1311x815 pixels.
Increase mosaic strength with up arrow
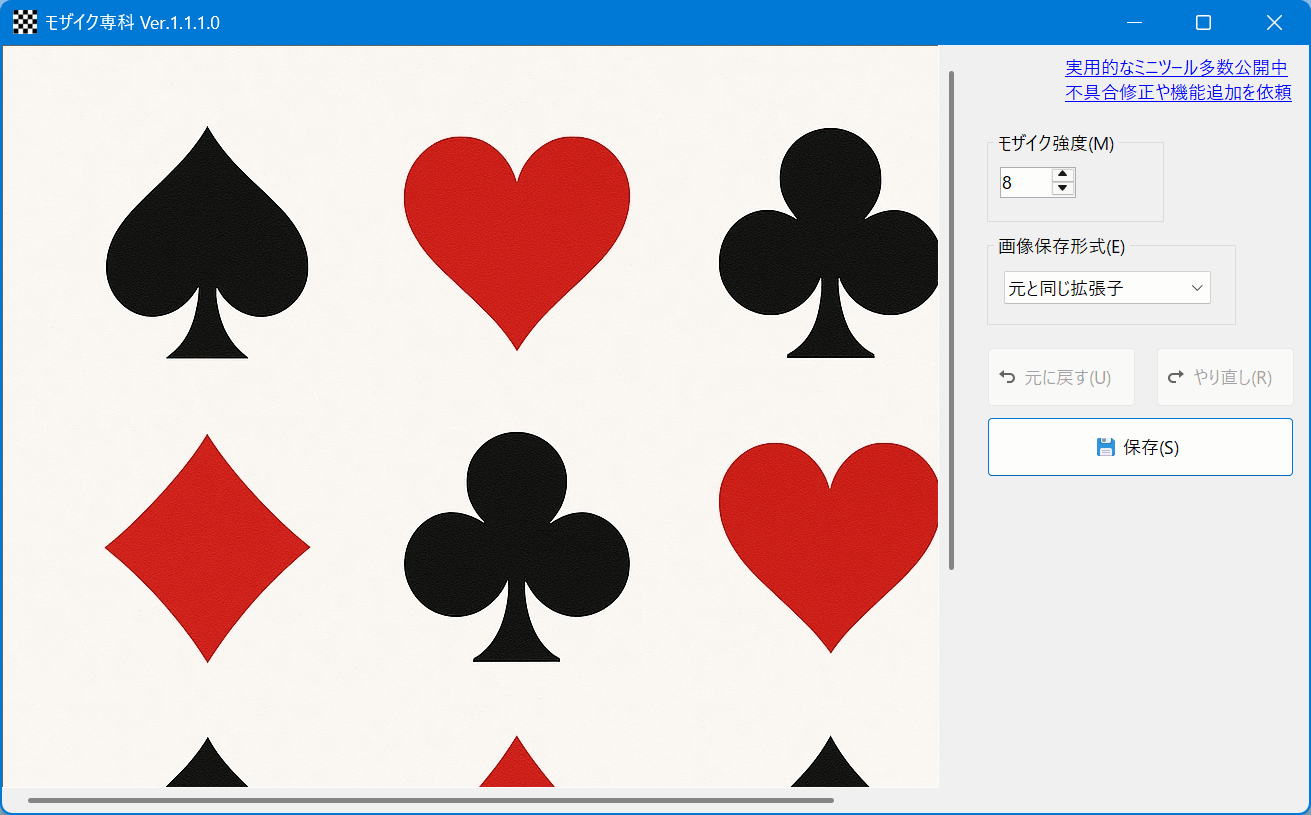1063,175
